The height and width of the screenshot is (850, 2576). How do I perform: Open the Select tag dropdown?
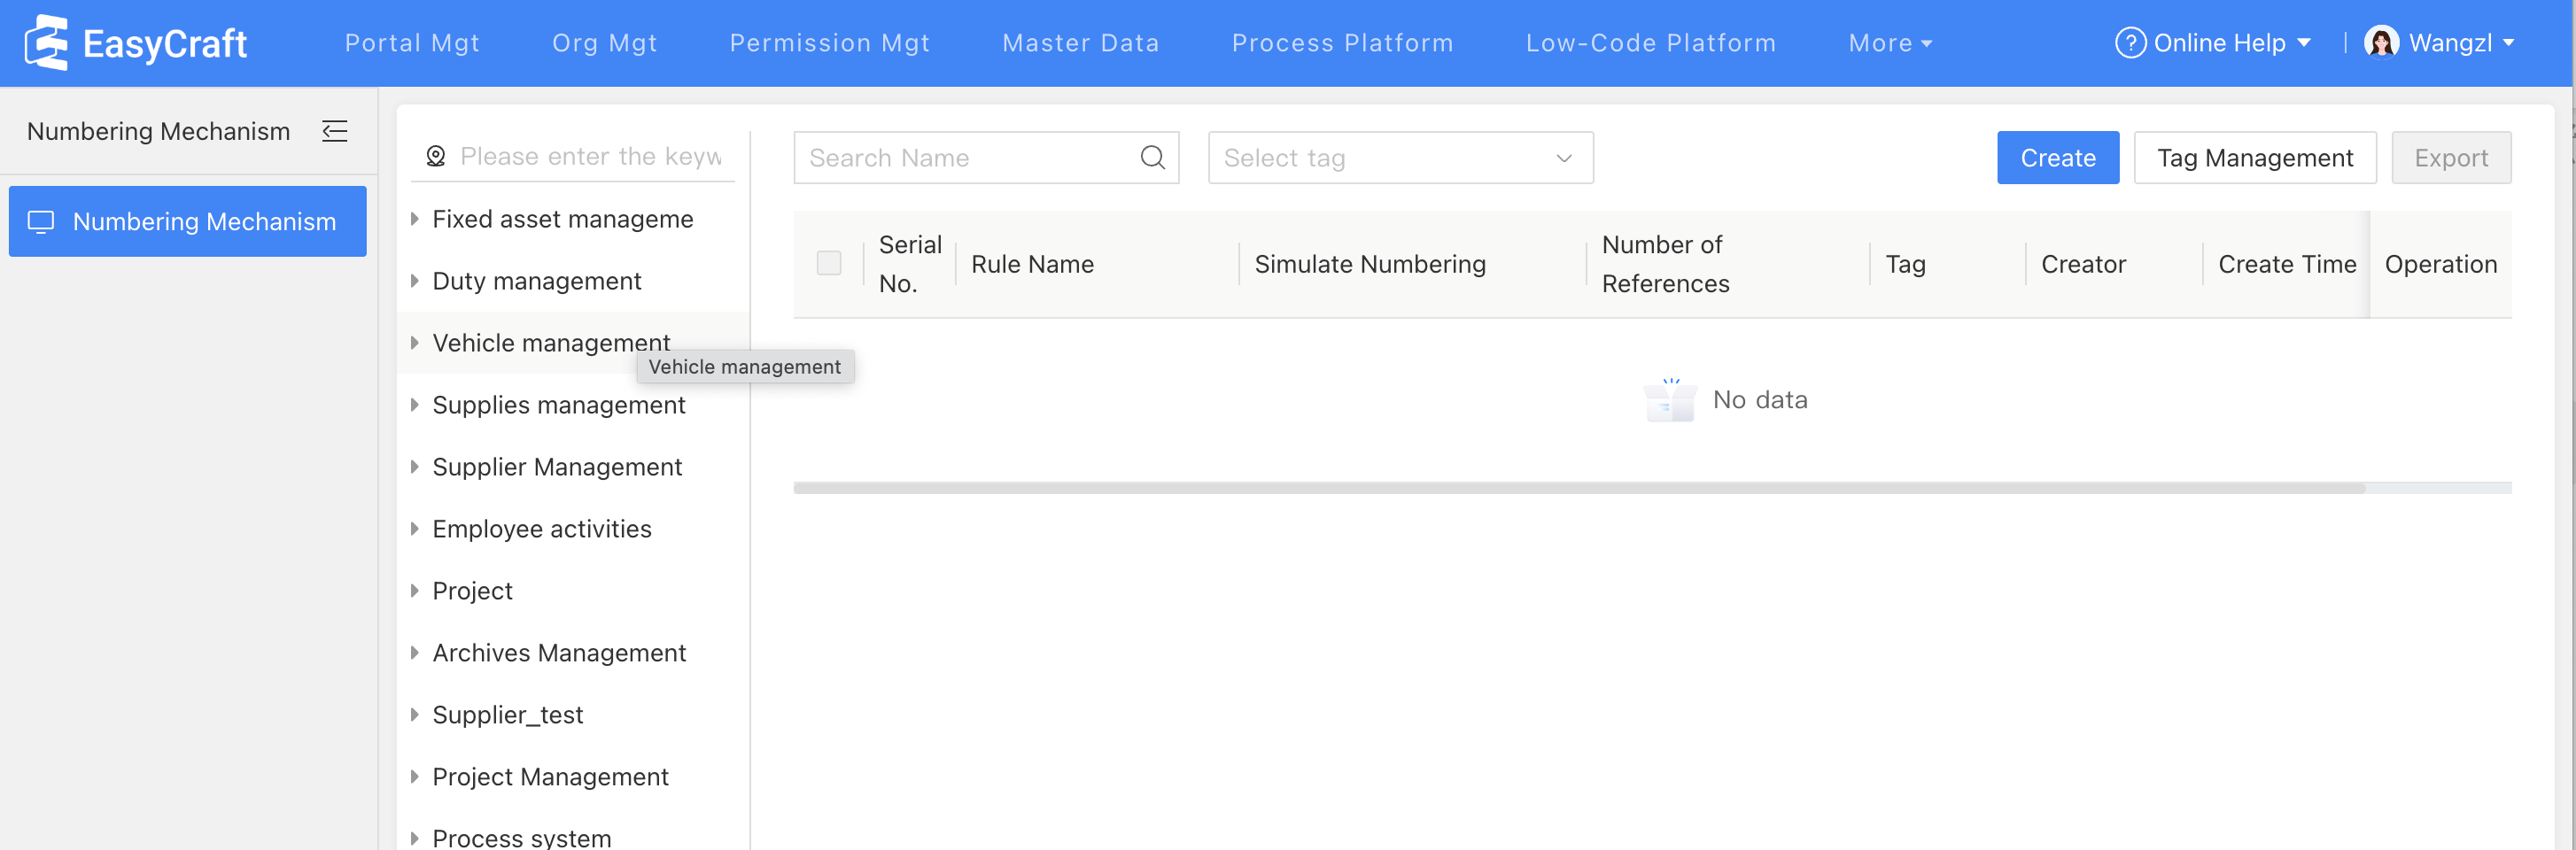pyautogui.click(x=1399, y=158)
